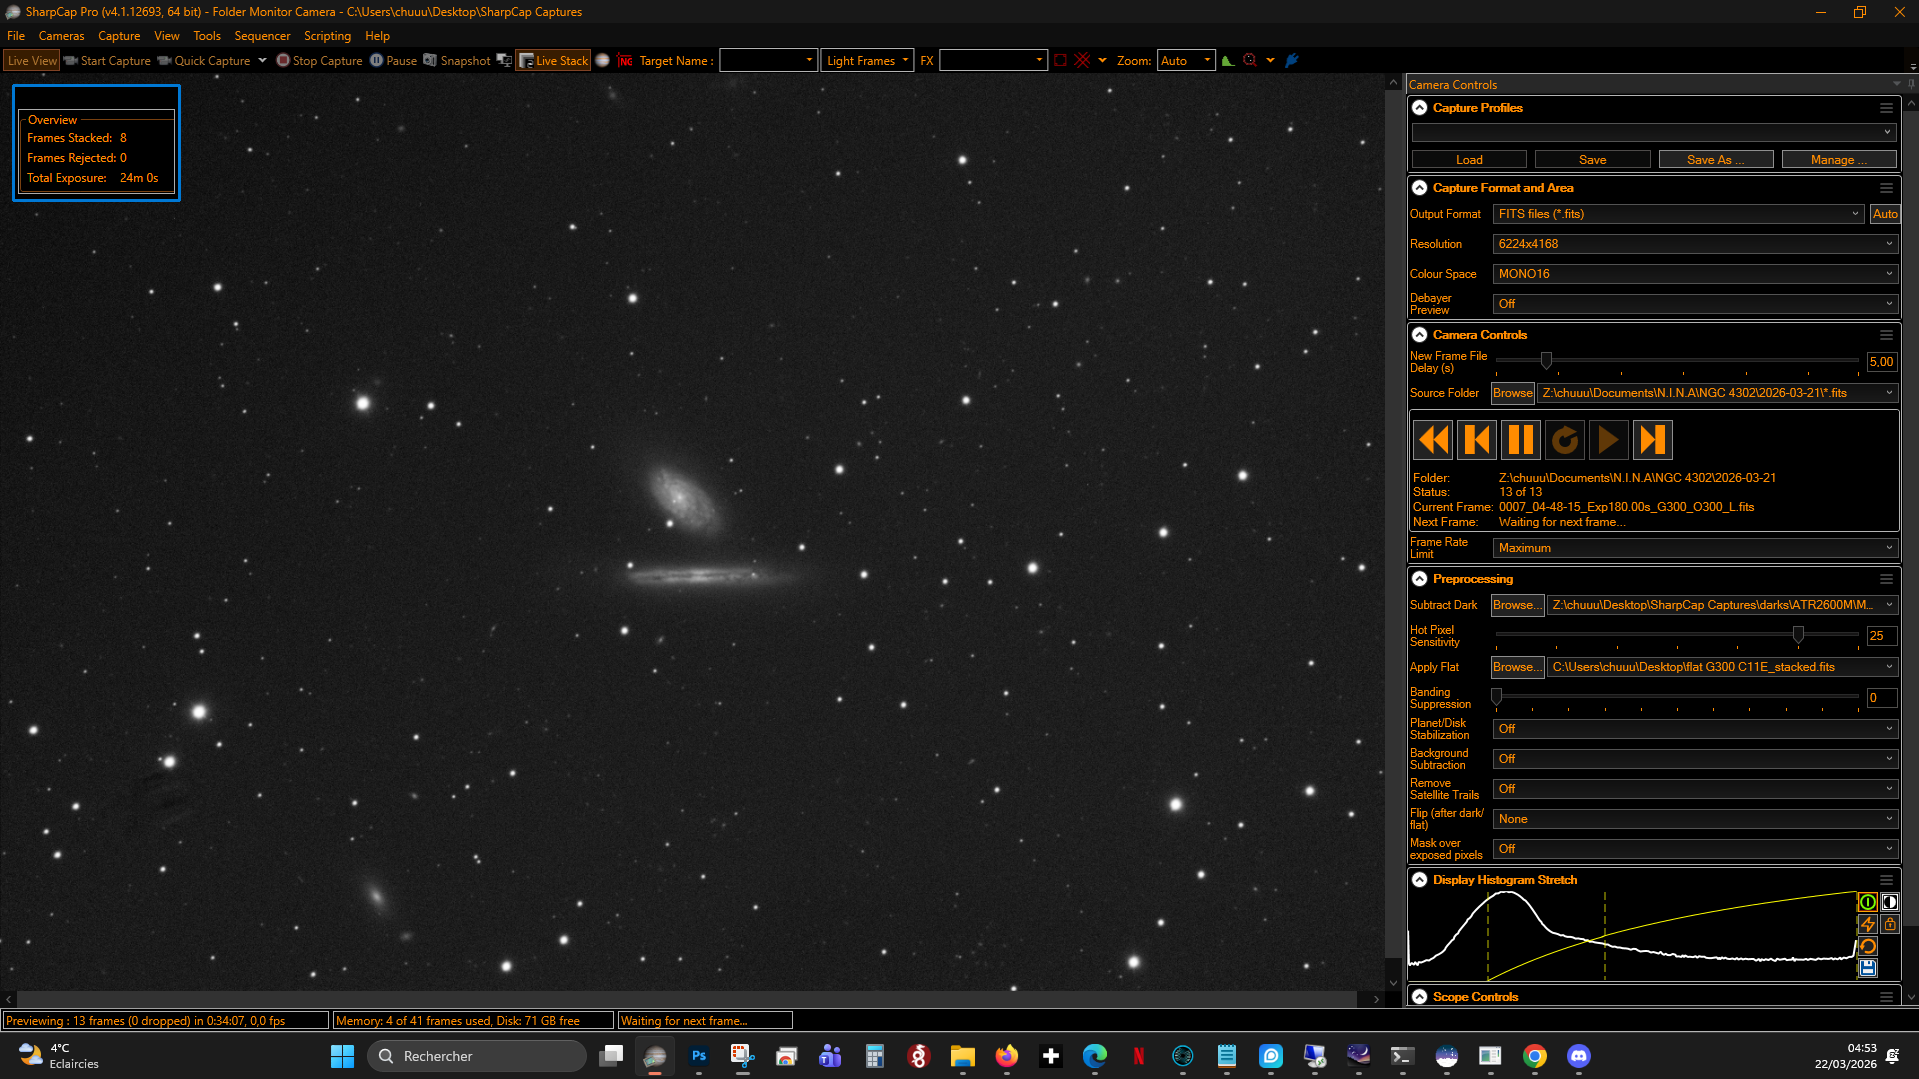This screenshot has width=1919, height=1079.
Task: Click the rewind-to-start playback button
Action: tap(1434, 440)
